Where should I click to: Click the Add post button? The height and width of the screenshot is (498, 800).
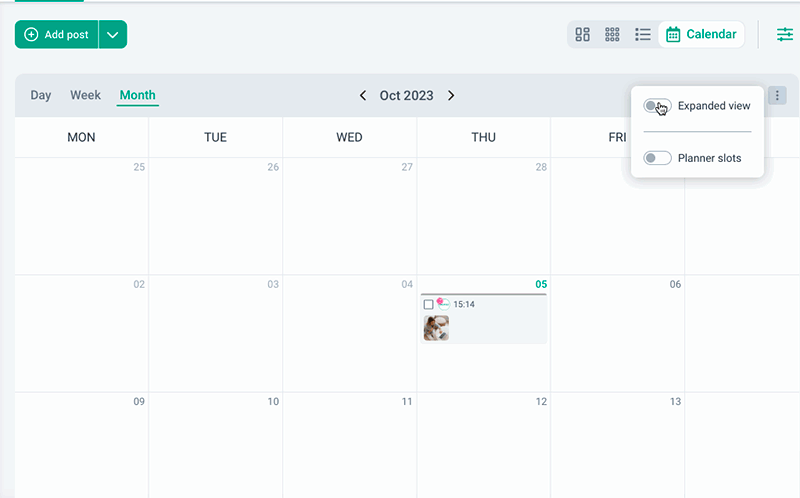tap(57, 34)
